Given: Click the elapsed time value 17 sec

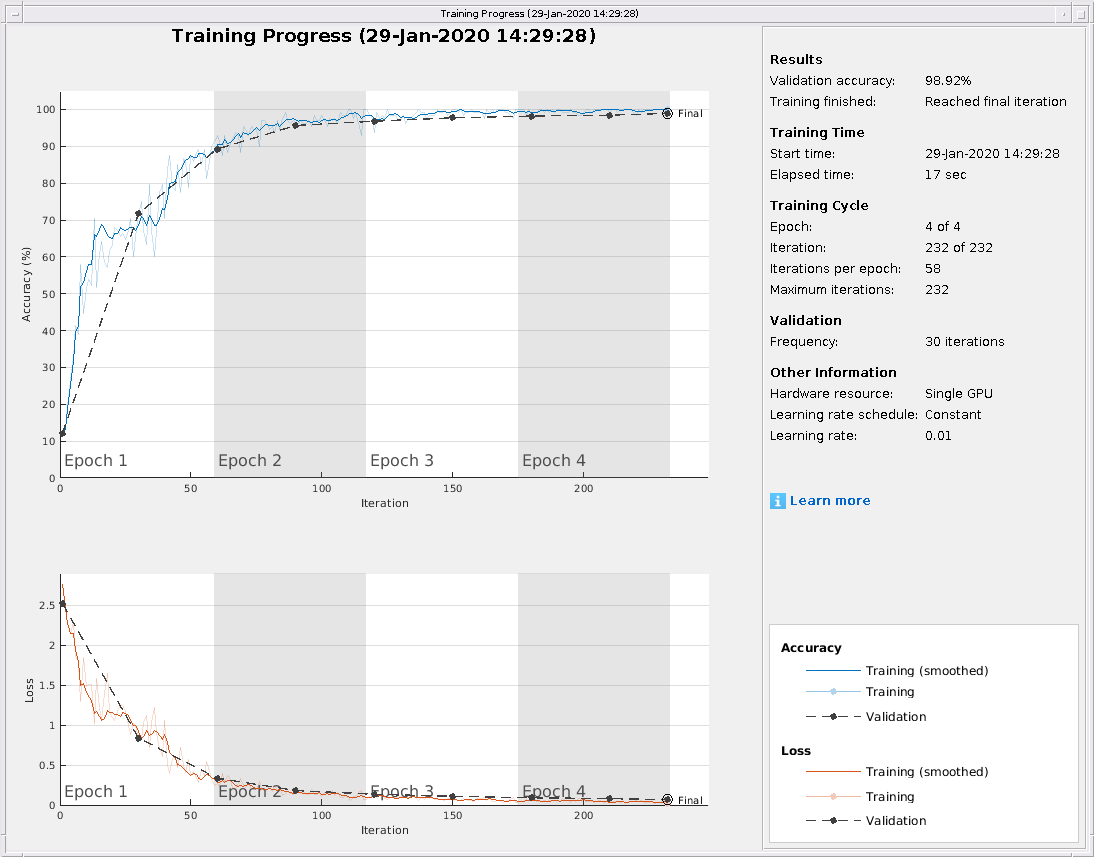Looking at the screenshot, I should tap(945, 174).
